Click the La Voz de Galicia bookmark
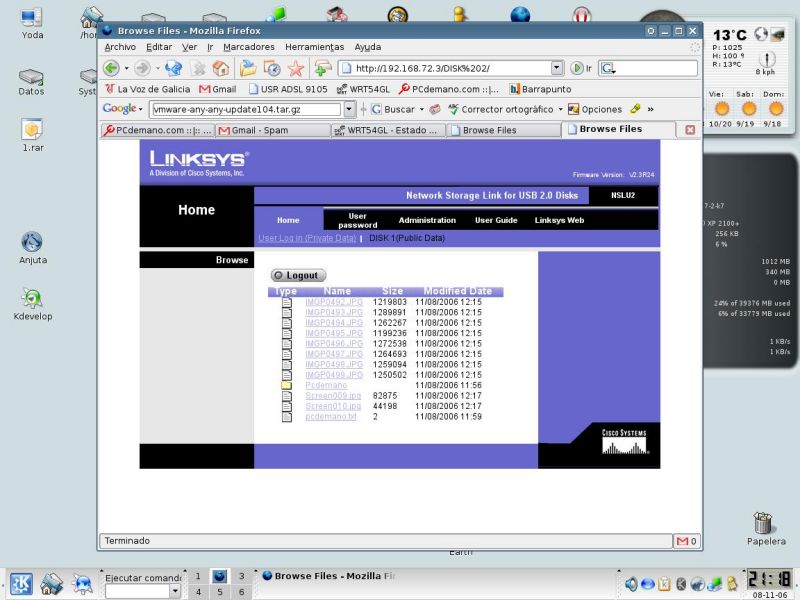Viewport: 800px width, 600px height. pyautogui.click(x=148, y=89)
